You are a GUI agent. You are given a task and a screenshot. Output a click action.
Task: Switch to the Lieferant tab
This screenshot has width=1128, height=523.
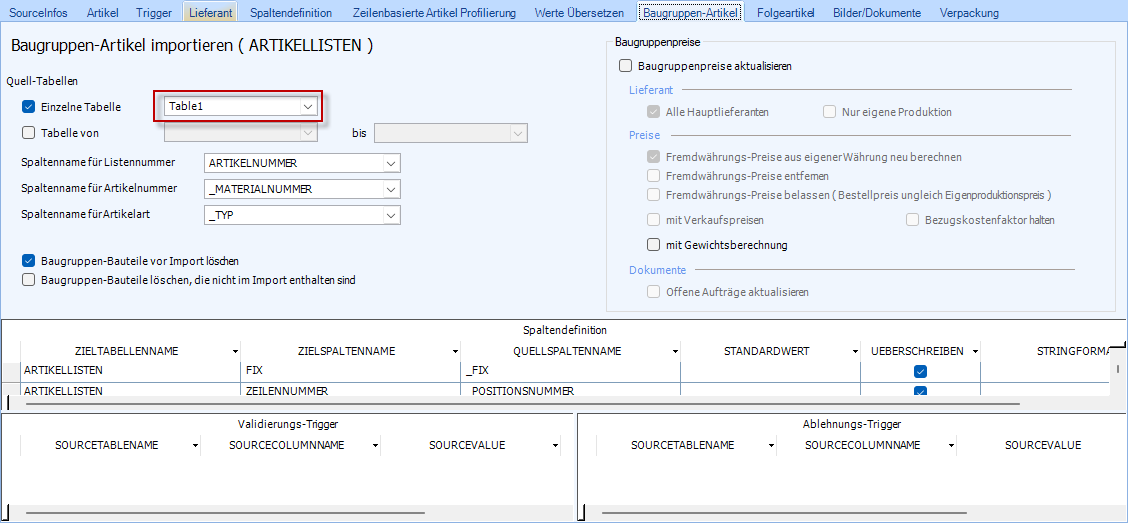(209, 12)
